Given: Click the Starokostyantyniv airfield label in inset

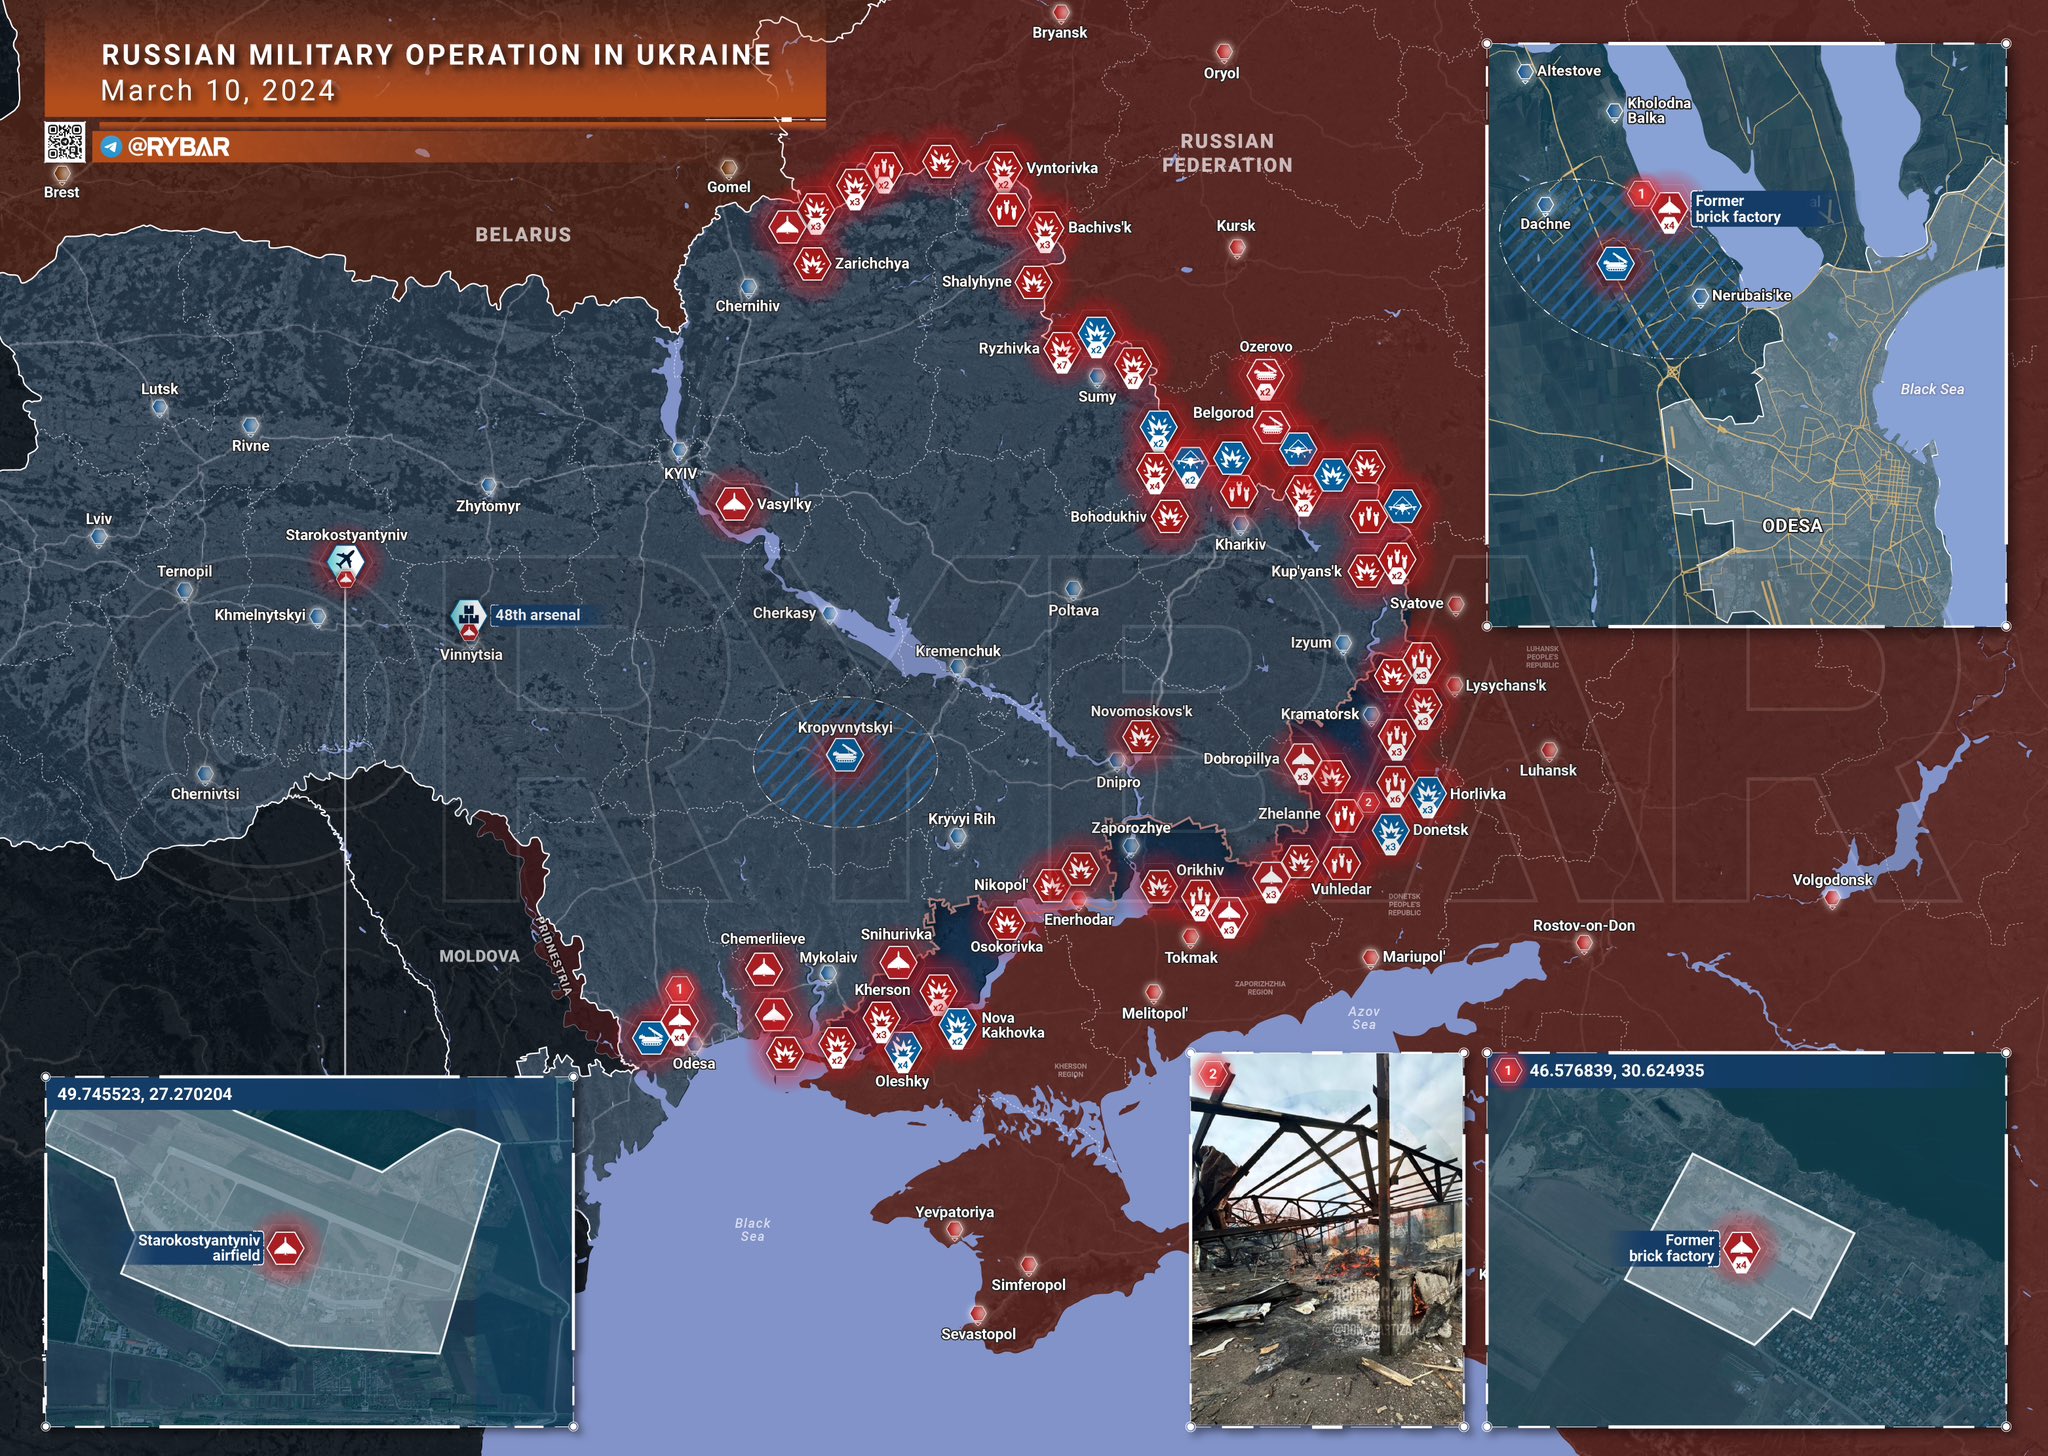Looking at the screenshot, I should click(199, 1248).
